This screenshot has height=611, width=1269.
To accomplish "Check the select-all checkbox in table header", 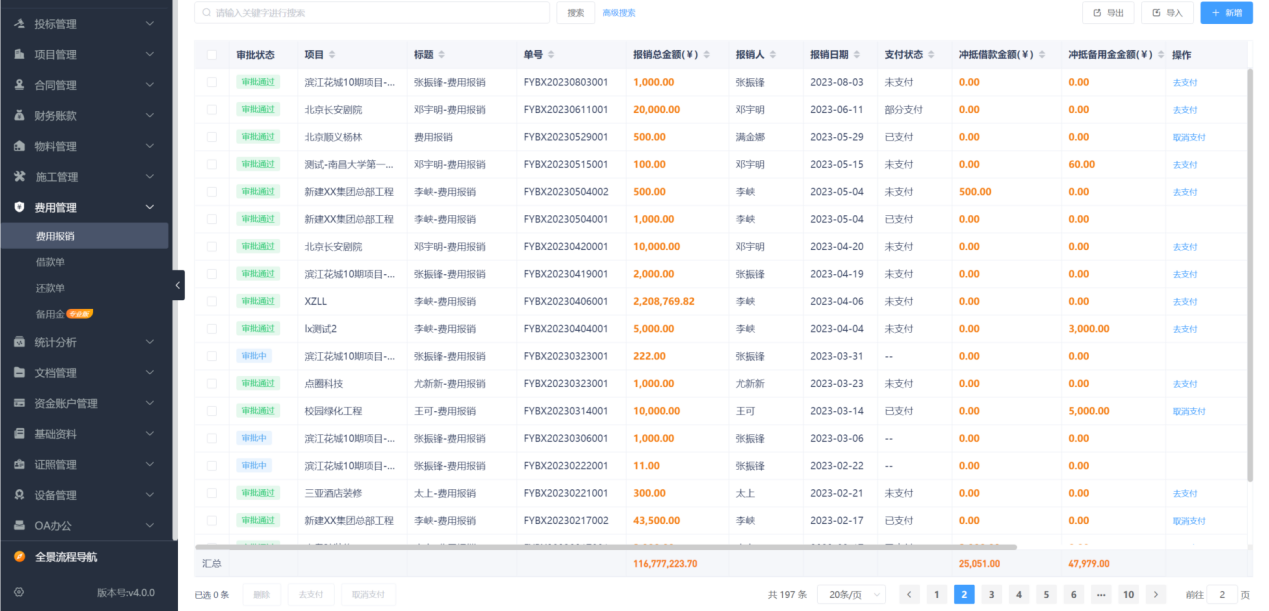I will [x=211, y=55].
